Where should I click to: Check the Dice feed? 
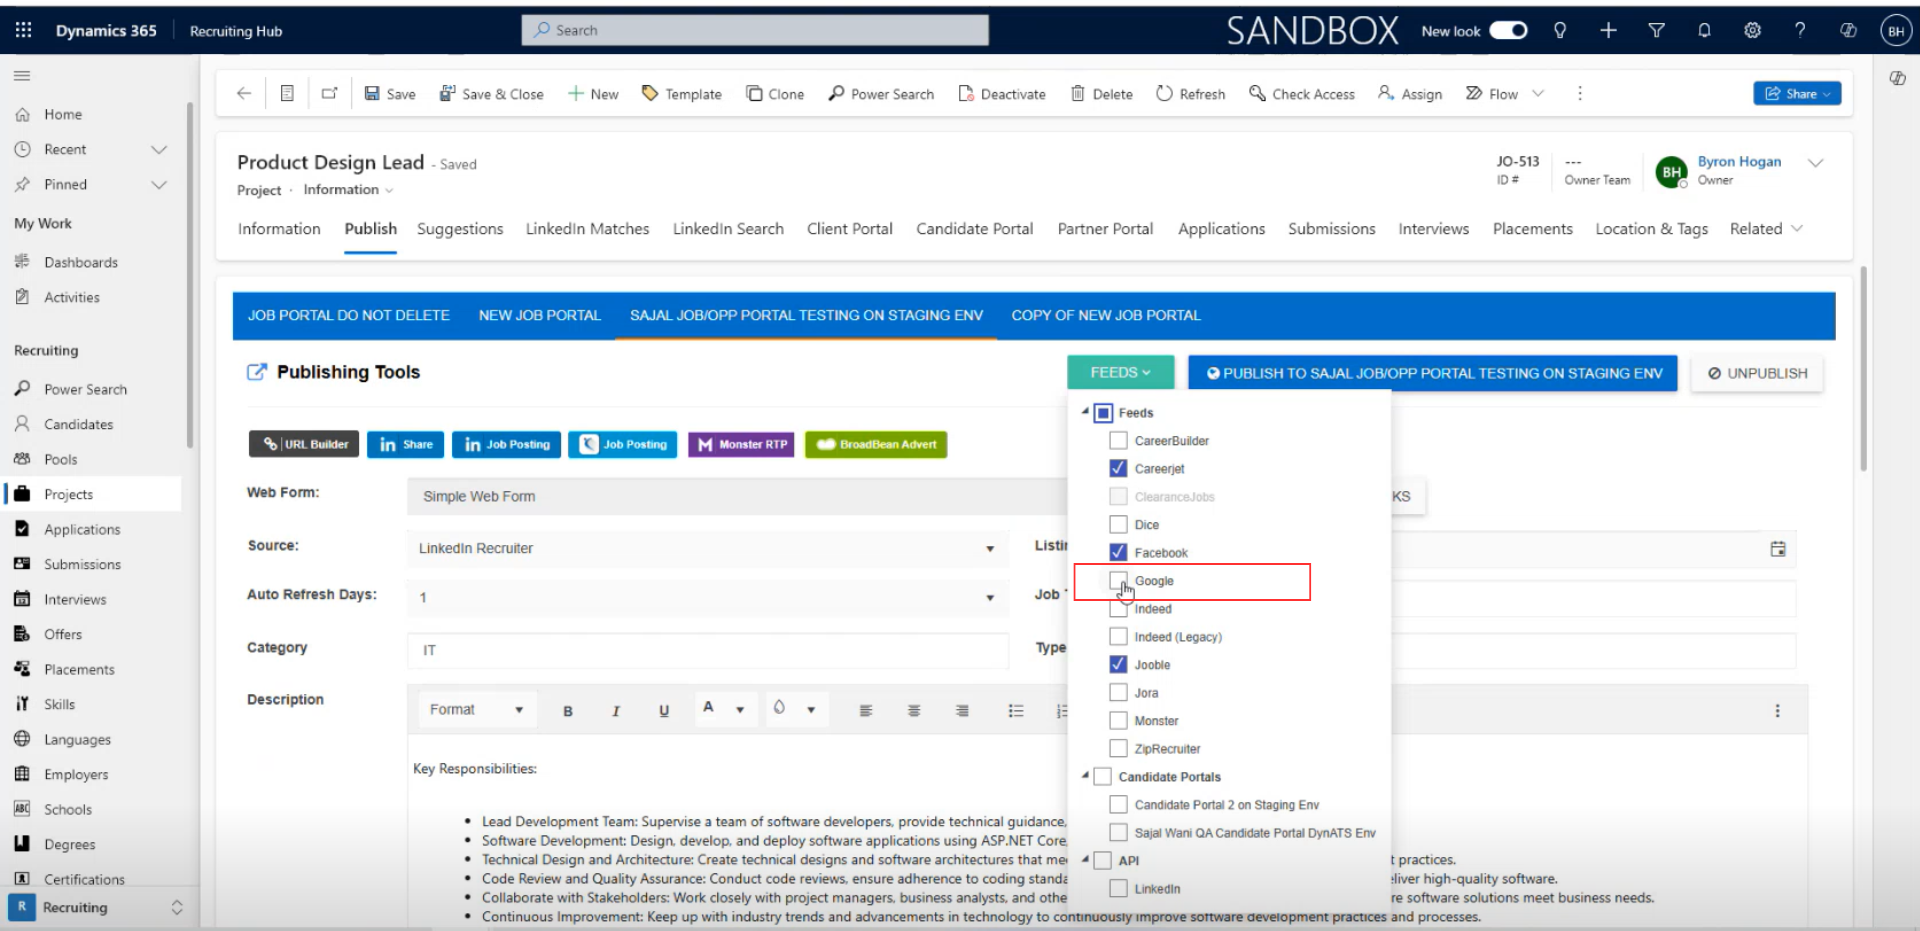click(1119, 524)
